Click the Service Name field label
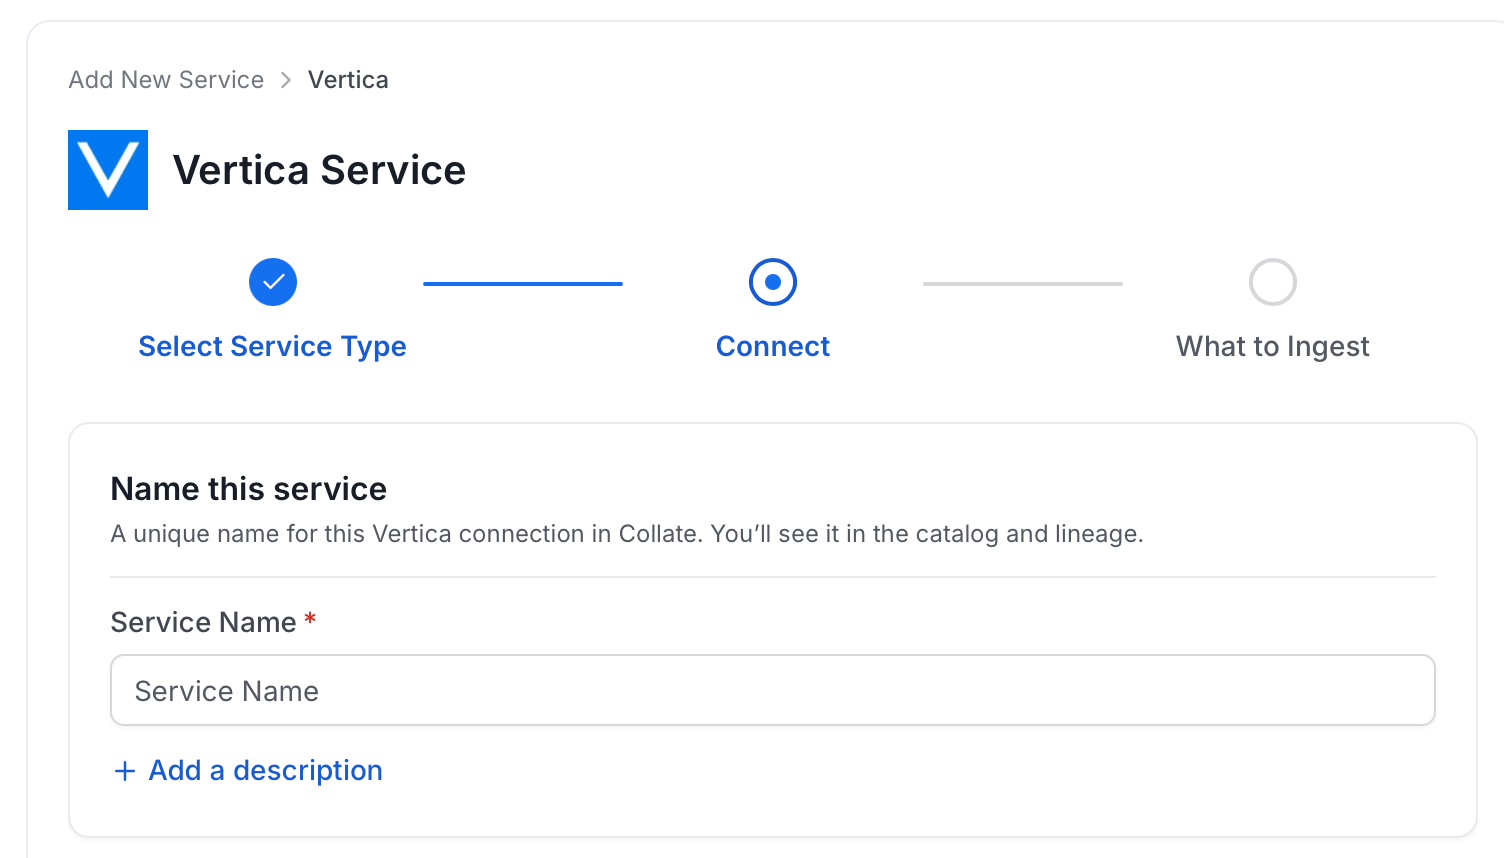Viewport: 1504px width, 858px height. [203, 622]
